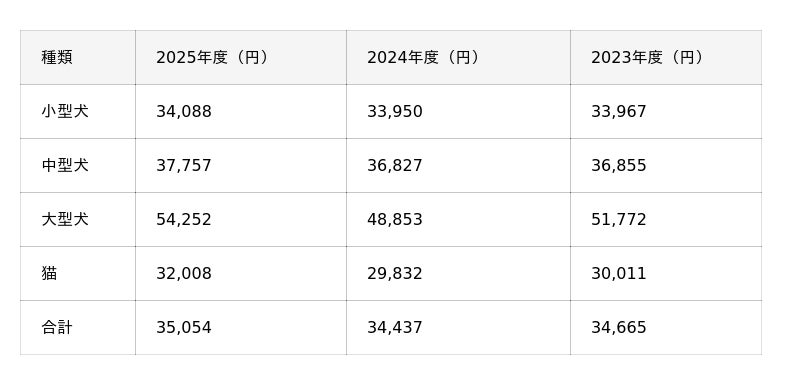Select the cell showing 34,088
Image resolution: width=800 pixels, height=385 pixels.
pyautogui.click(x=241, y=112)
